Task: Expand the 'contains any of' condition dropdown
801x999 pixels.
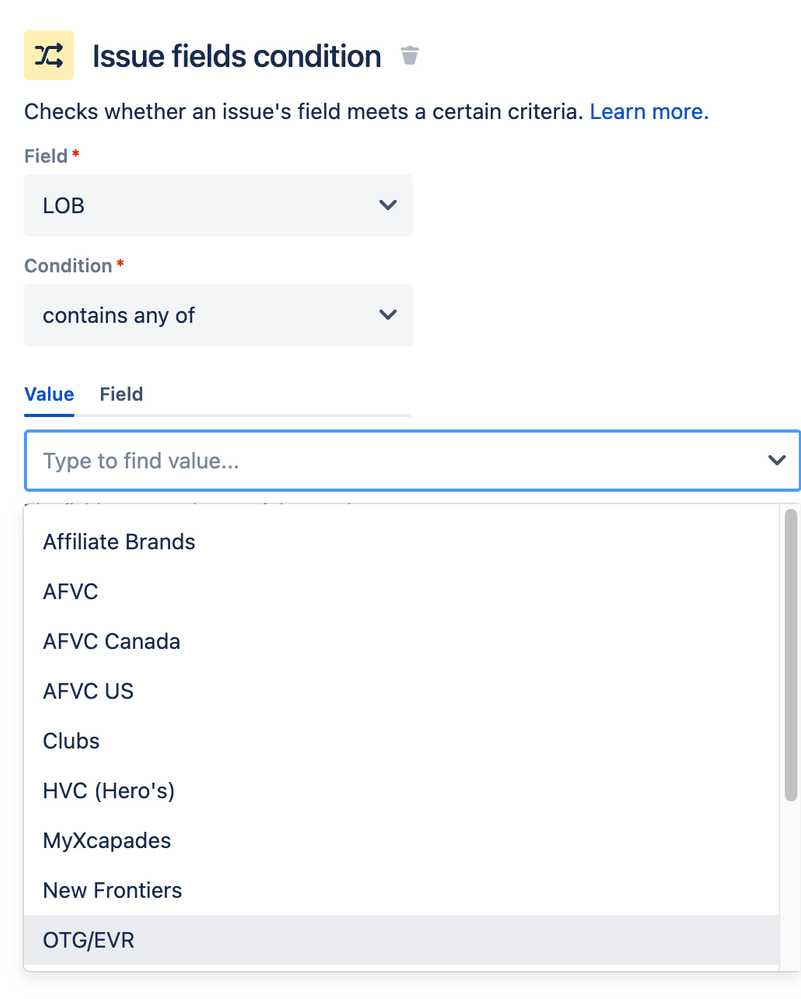Action: pos(218,316)
